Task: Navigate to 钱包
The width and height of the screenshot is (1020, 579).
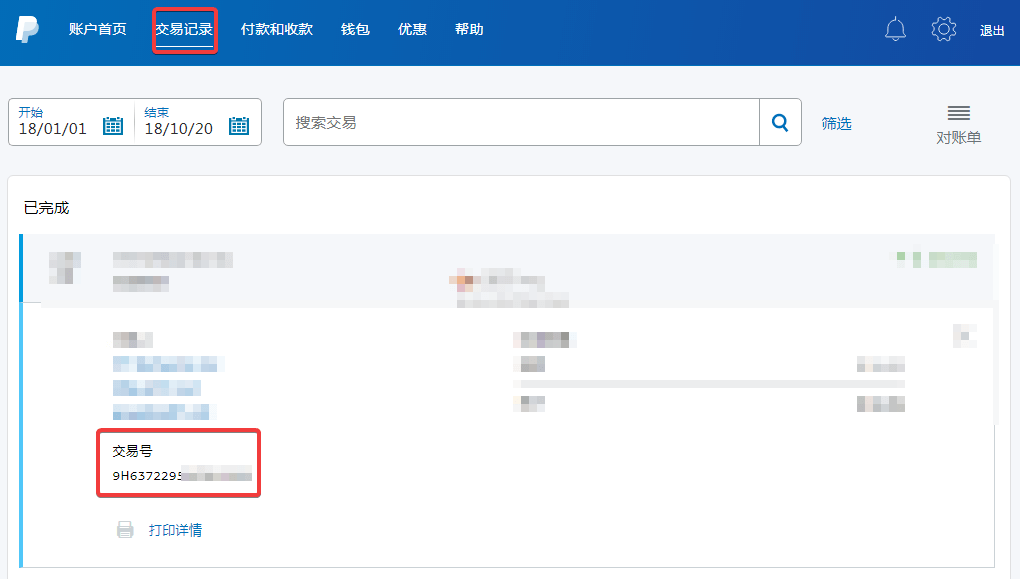Action: pos(355,30)
